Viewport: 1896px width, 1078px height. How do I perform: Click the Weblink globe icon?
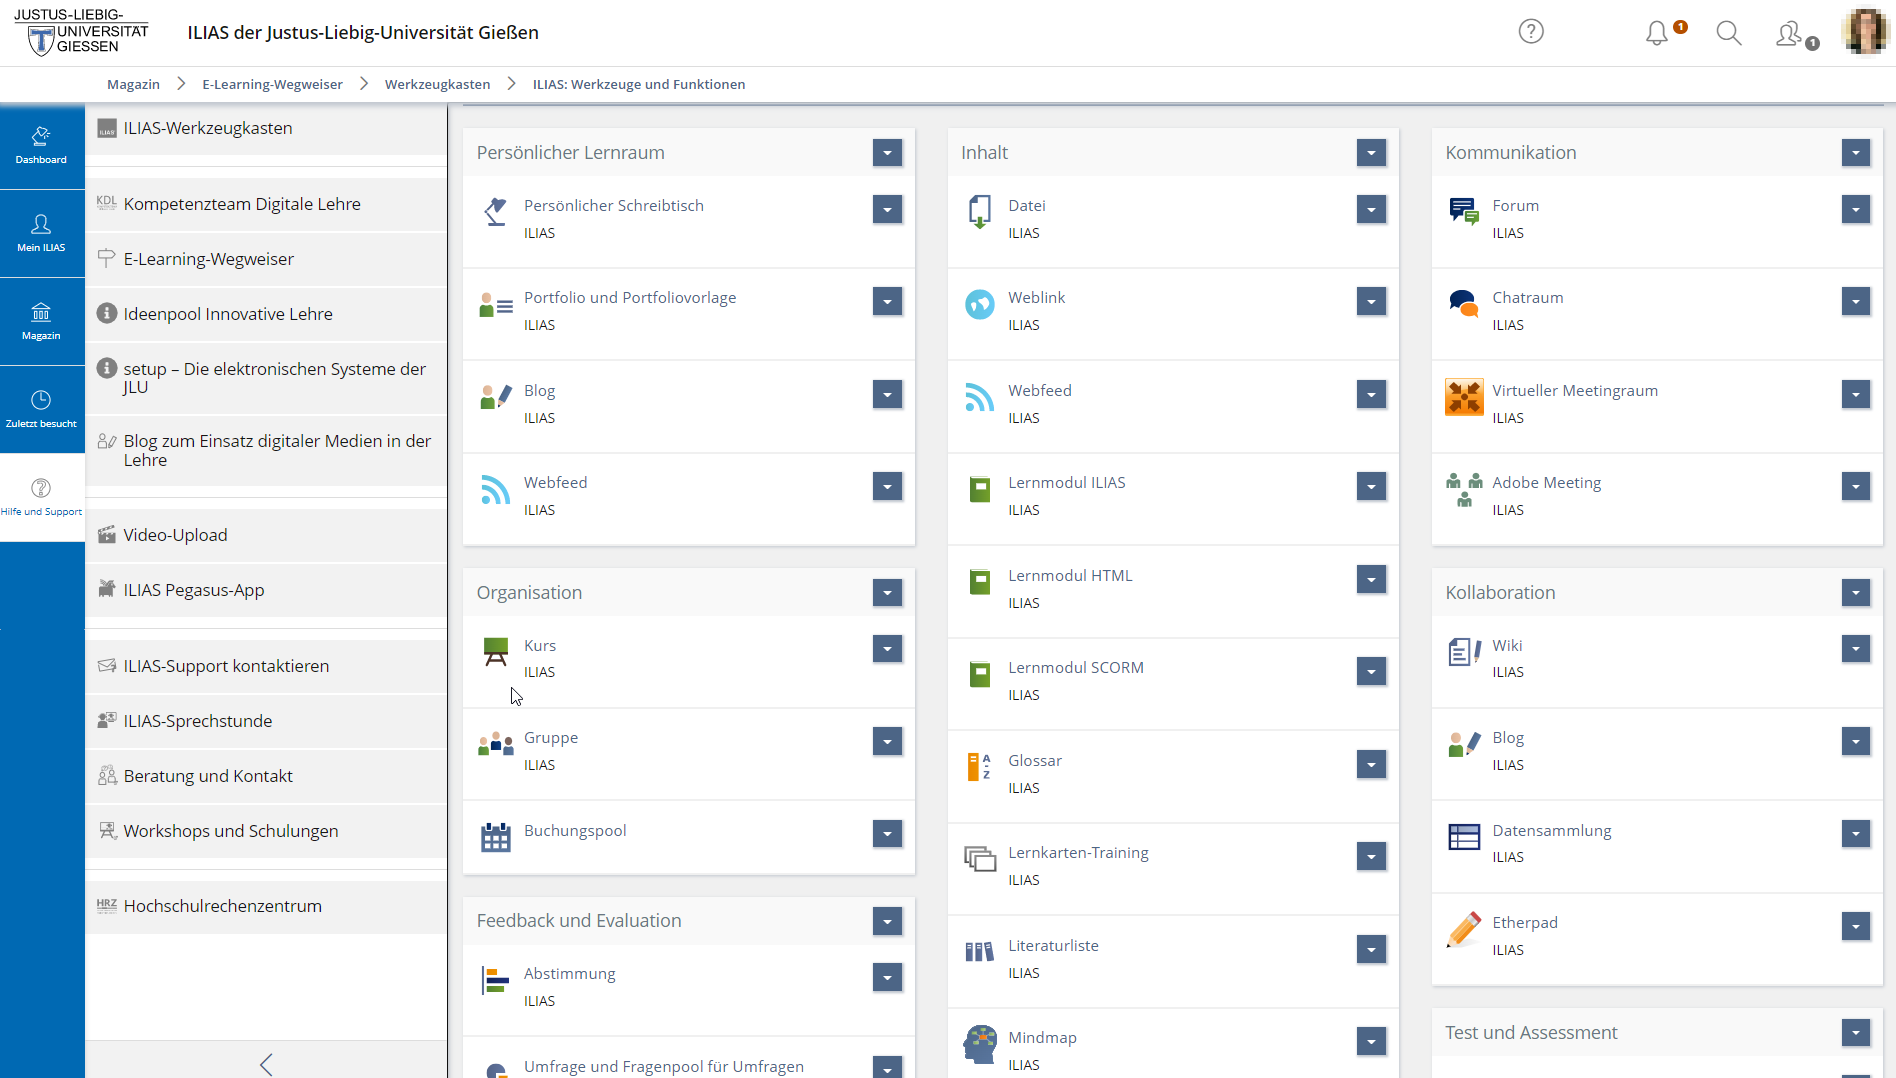[x=979, y=304]
